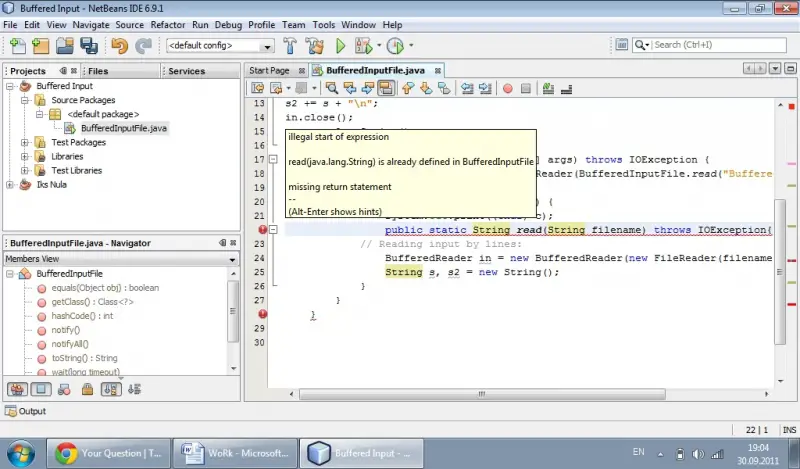Run the main project with green arrow

pyautogui.click(x=340, y=46)
